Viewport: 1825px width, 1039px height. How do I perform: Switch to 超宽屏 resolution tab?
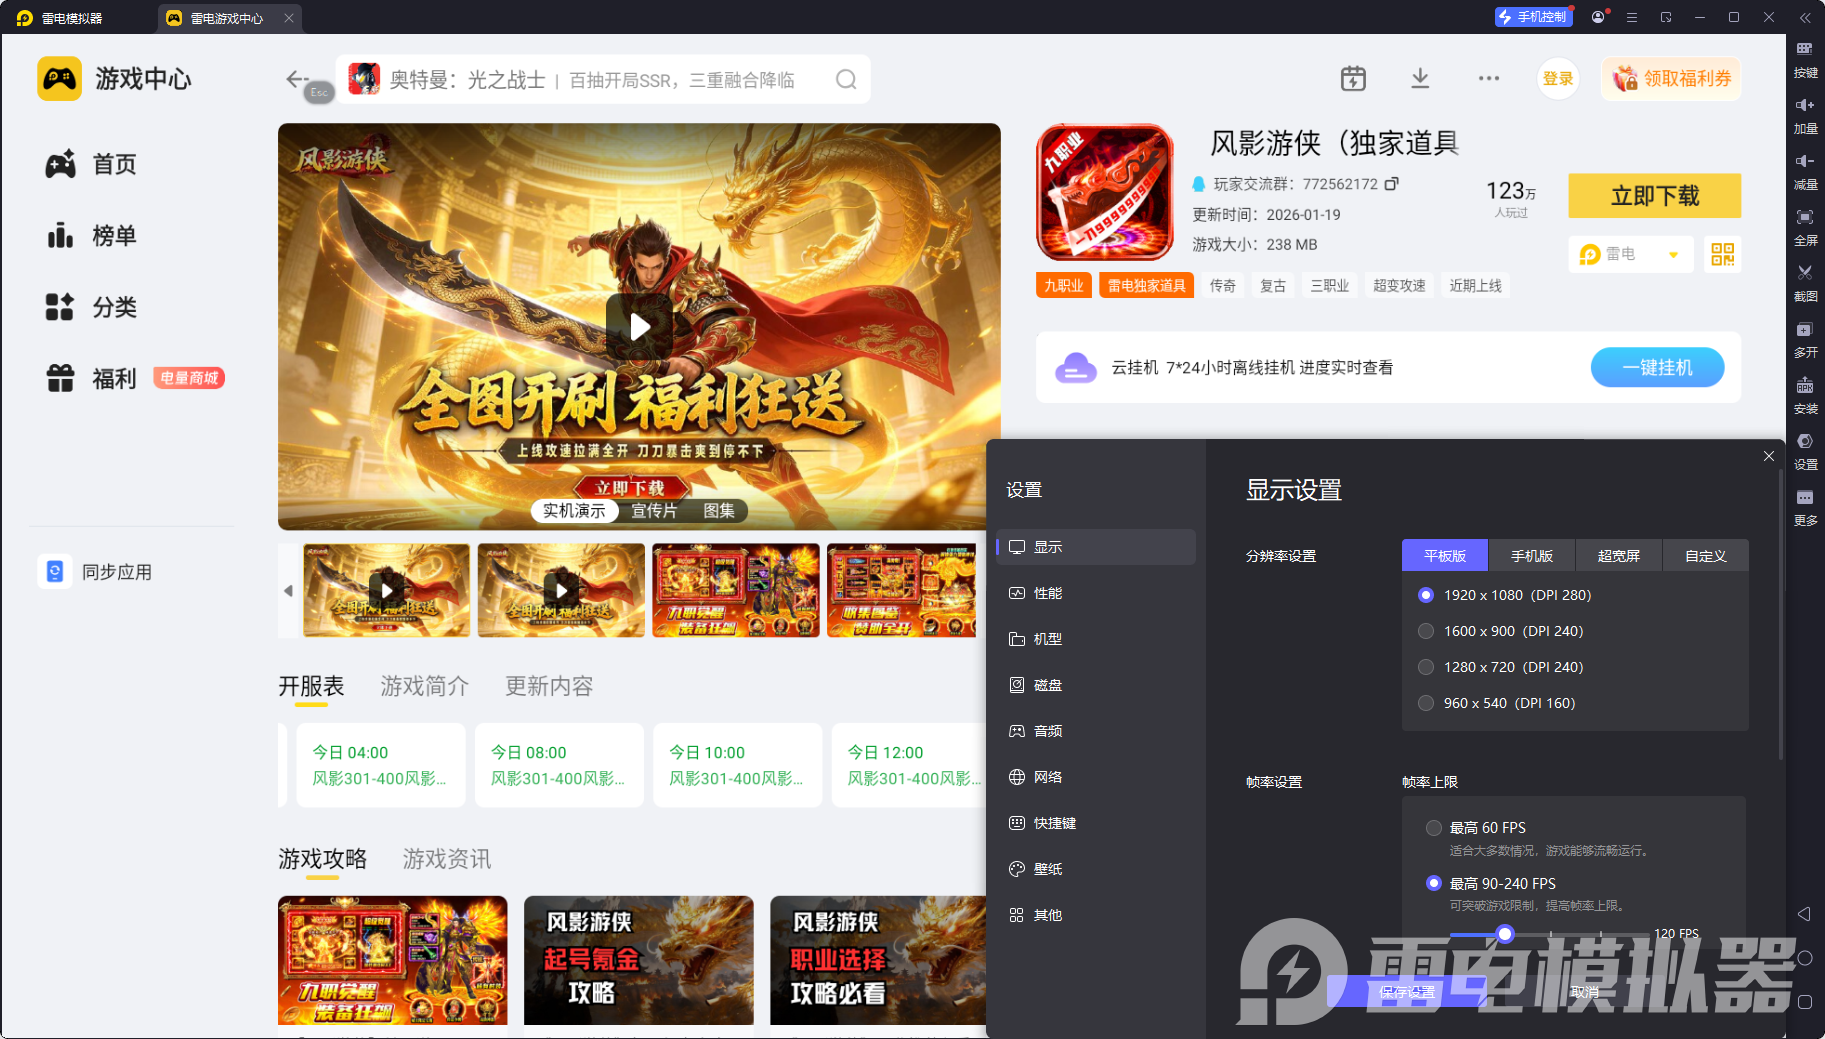[1619, 556]
